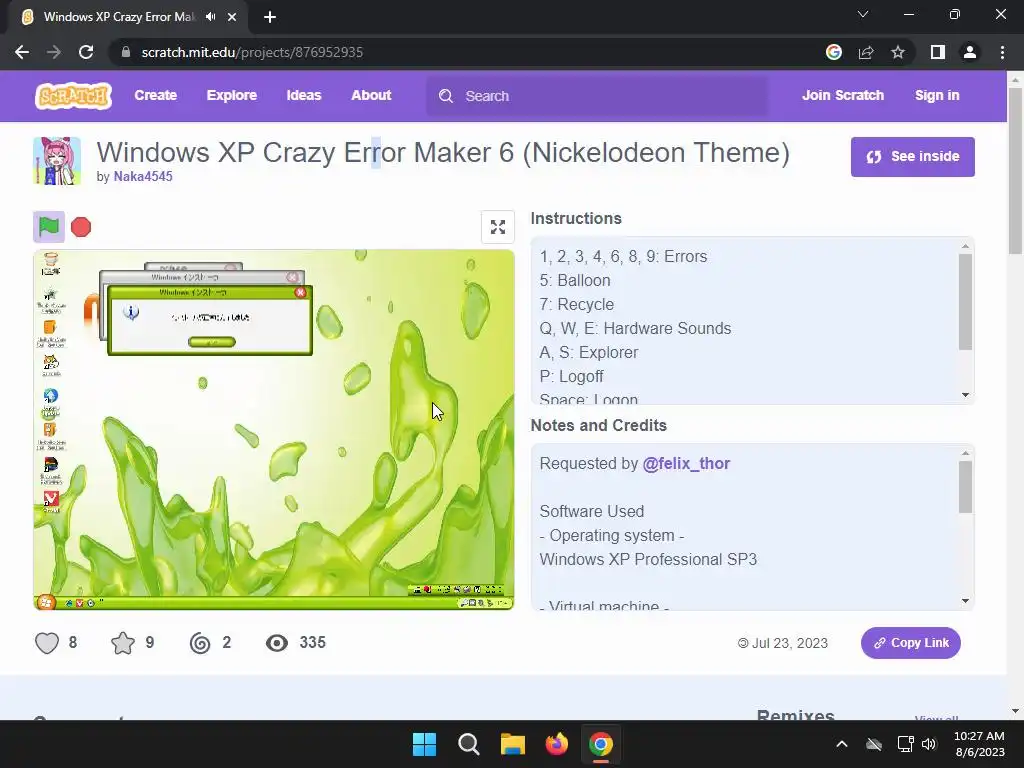The width and height of the screenshot is (1024, 768).
Task: Open the Chrome profile icon
Action: (970, 52)
